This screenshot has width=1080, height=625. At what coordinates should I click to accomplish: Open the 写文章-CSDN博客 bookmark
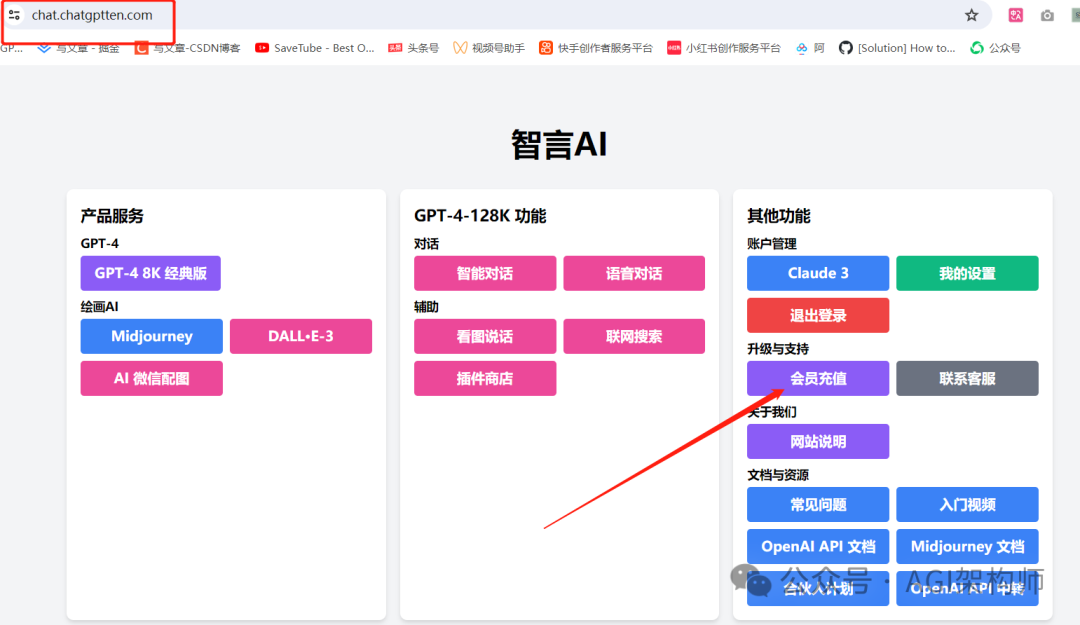(187, 48)
